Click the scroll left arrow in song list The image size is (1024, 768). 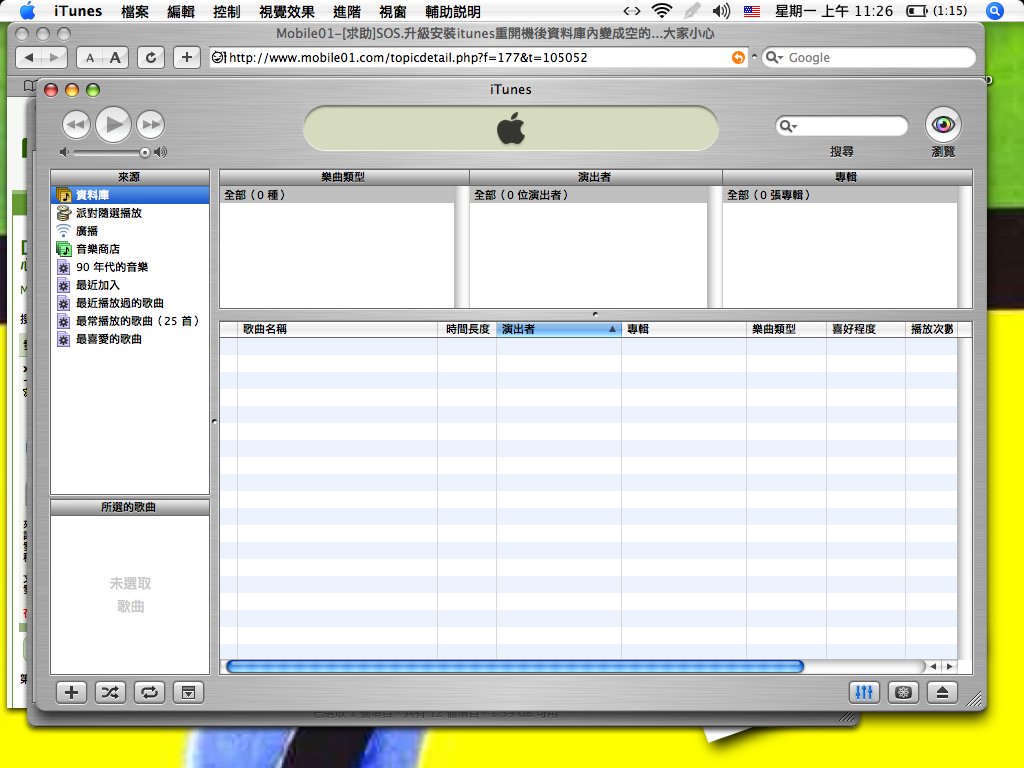(x=933, y=666)
